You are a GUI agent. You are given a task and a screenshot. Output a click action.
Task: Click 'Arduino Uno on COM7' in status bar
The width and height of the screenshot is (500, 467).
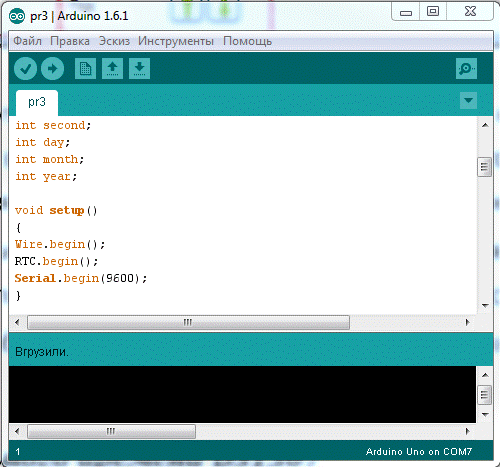[419, 452]
